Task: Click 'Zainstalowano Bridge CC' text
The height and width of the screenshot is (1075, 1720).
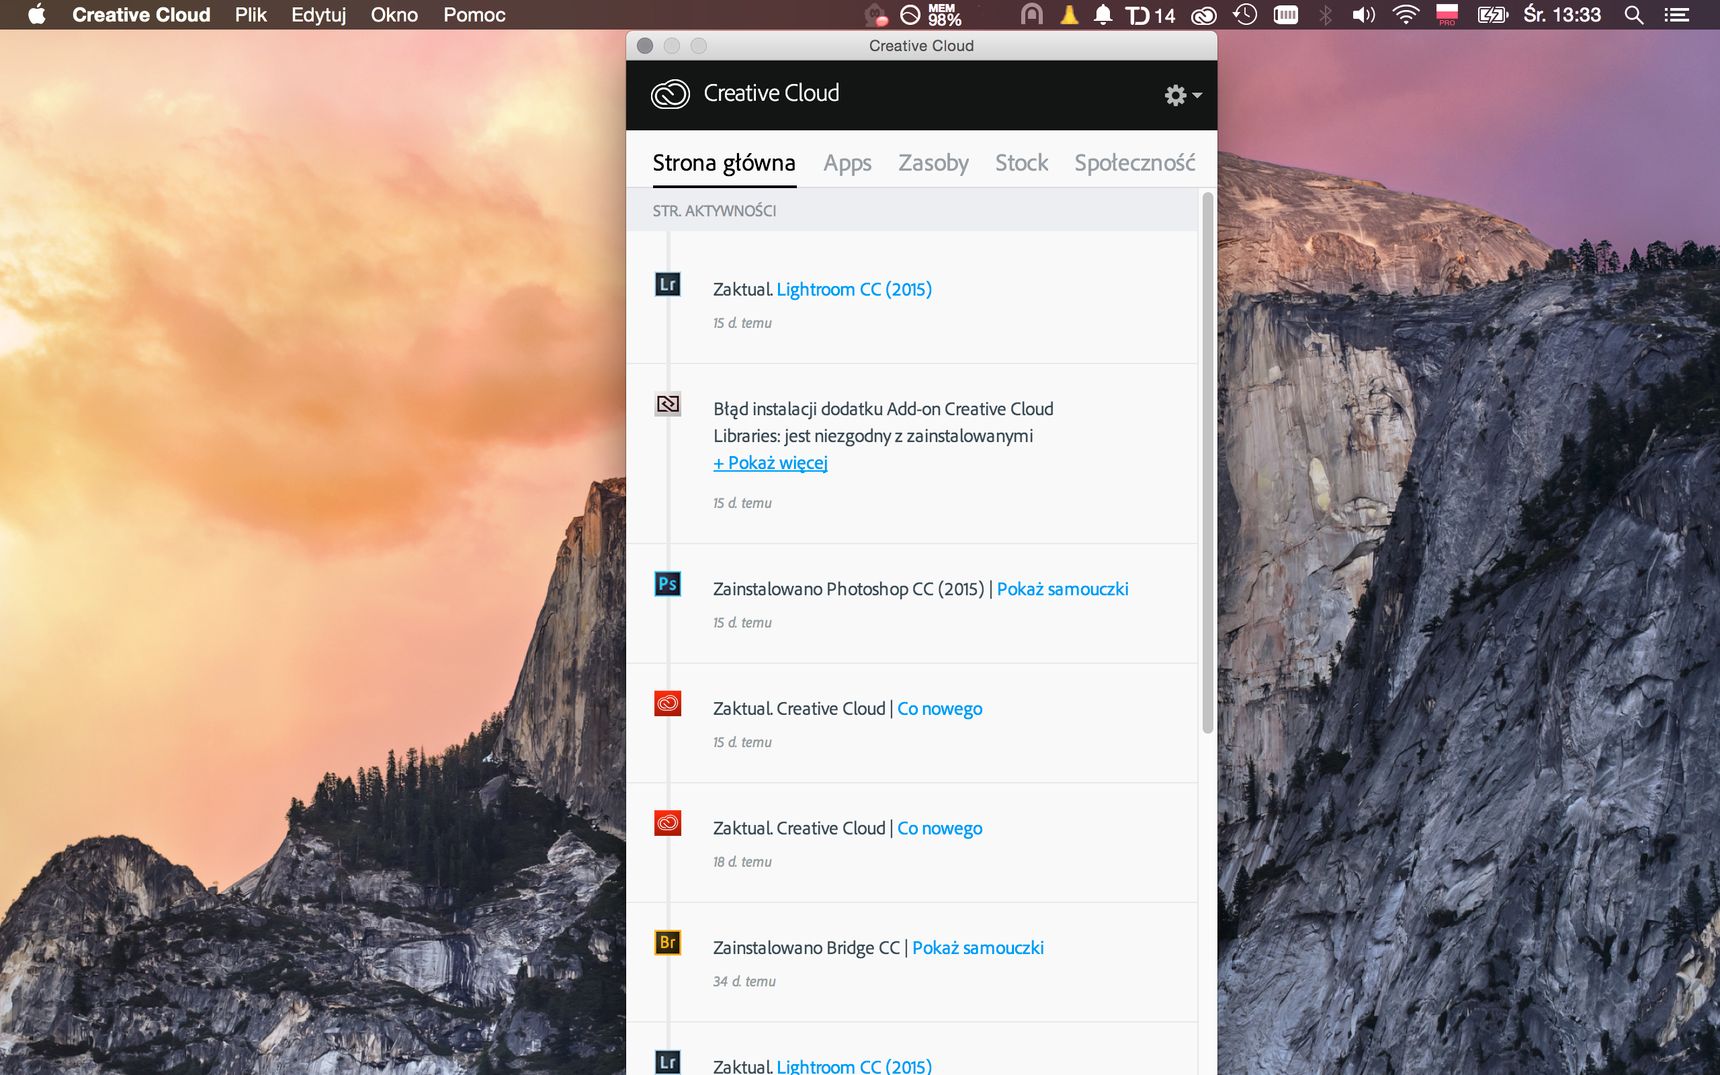Action: point(806,948)
